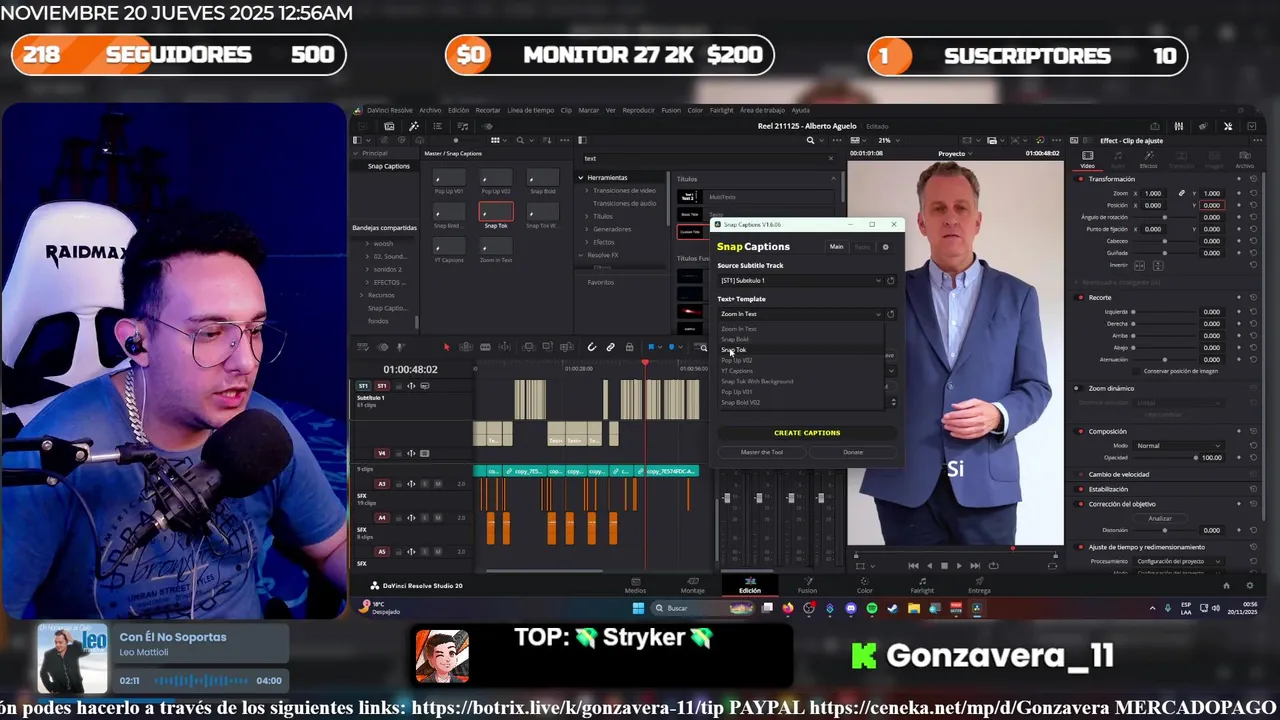Click the blue flag icon in timeline toolbar
Screen dimensions: 1280x720
point(651,347)
